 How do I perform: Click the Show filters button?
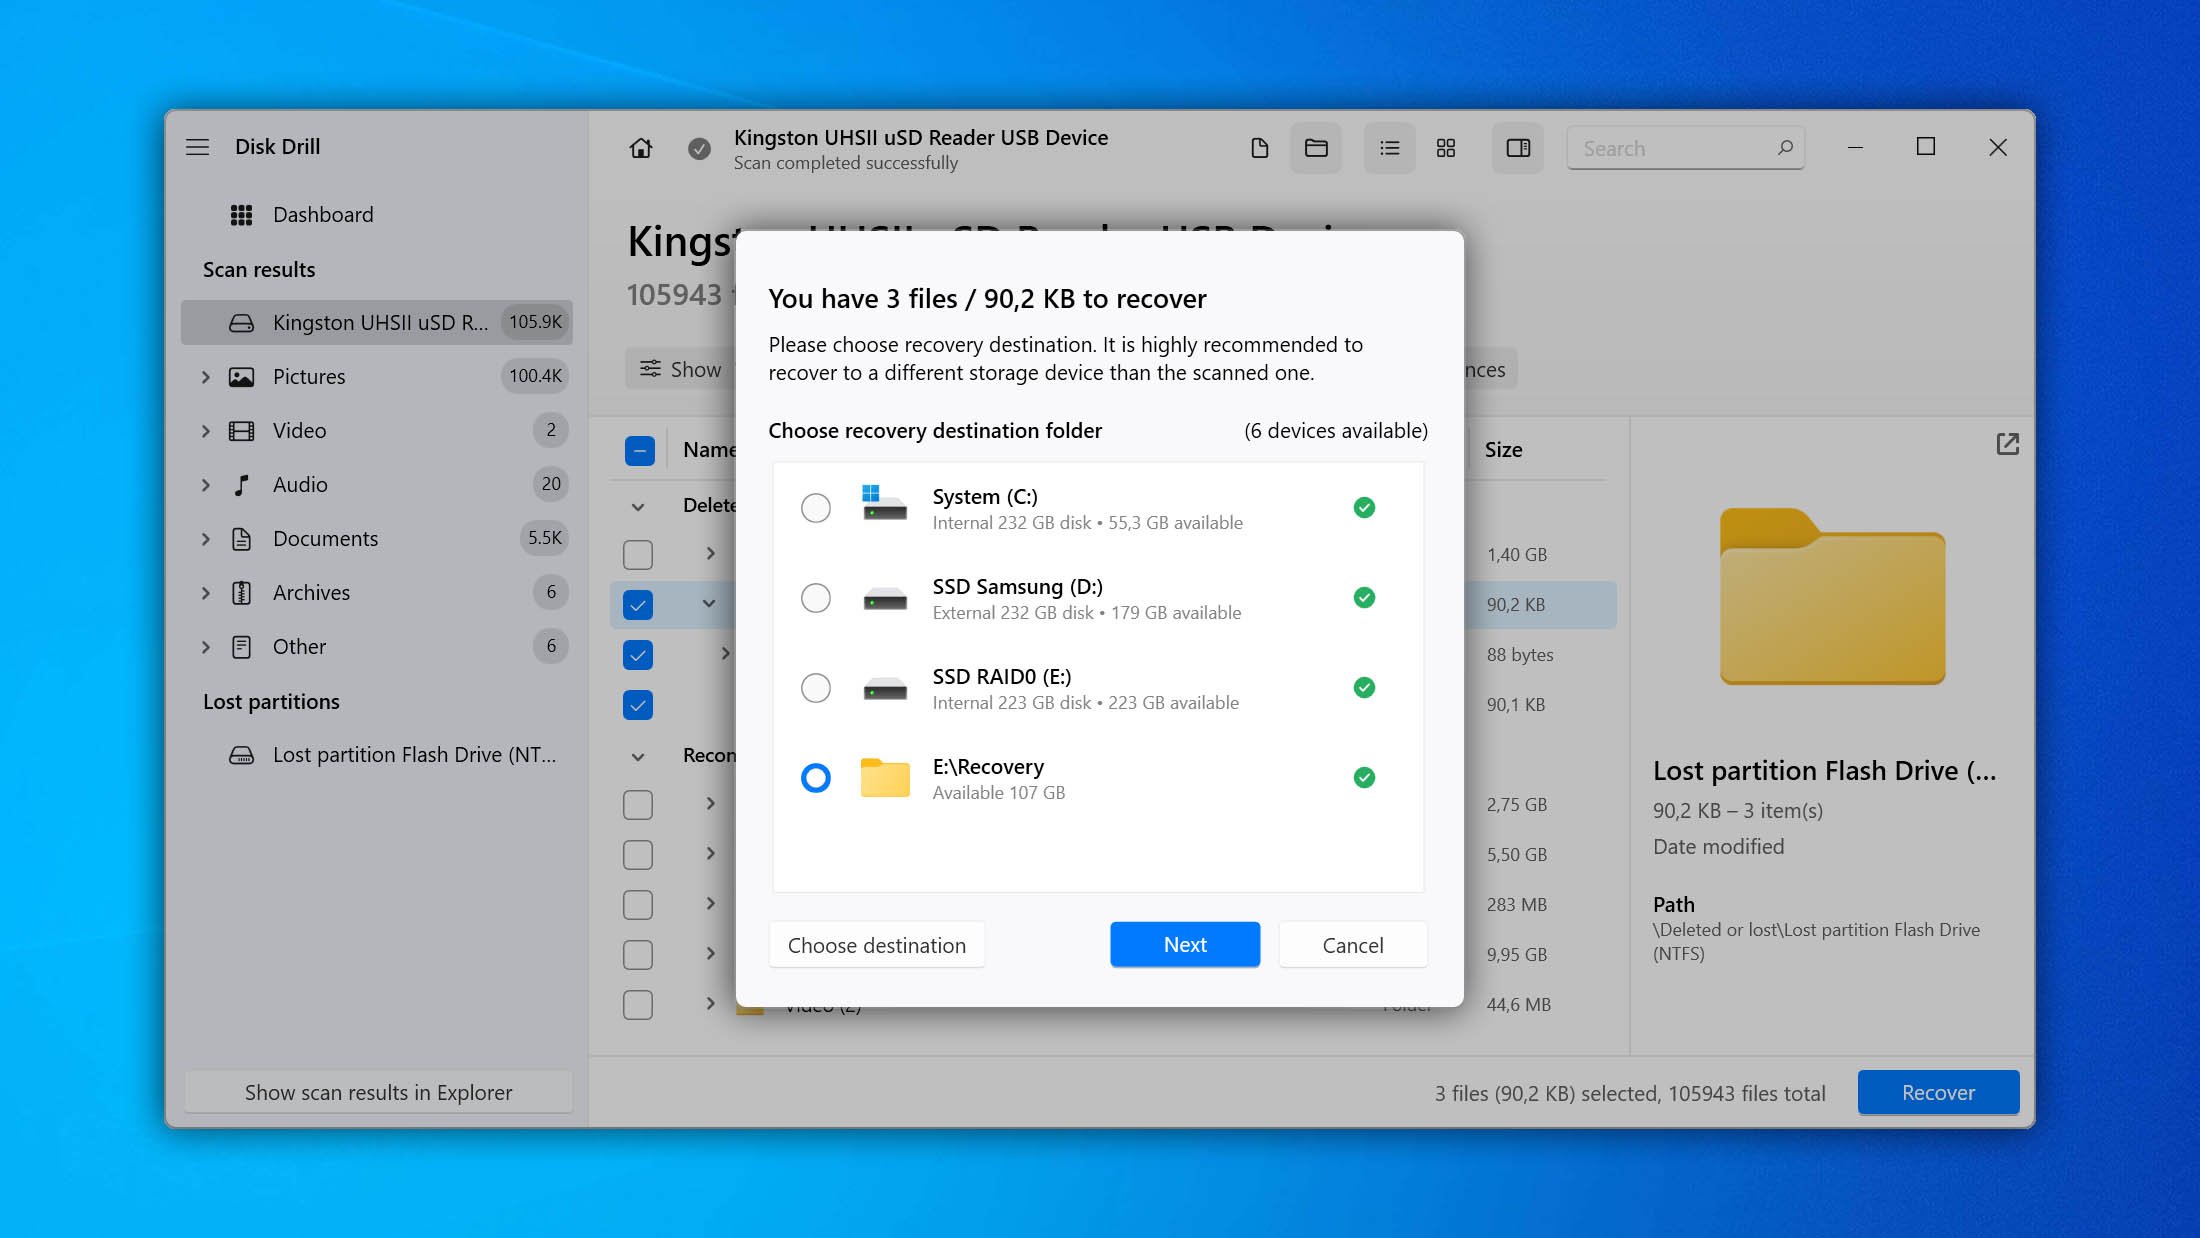click(x=681, y=369)
